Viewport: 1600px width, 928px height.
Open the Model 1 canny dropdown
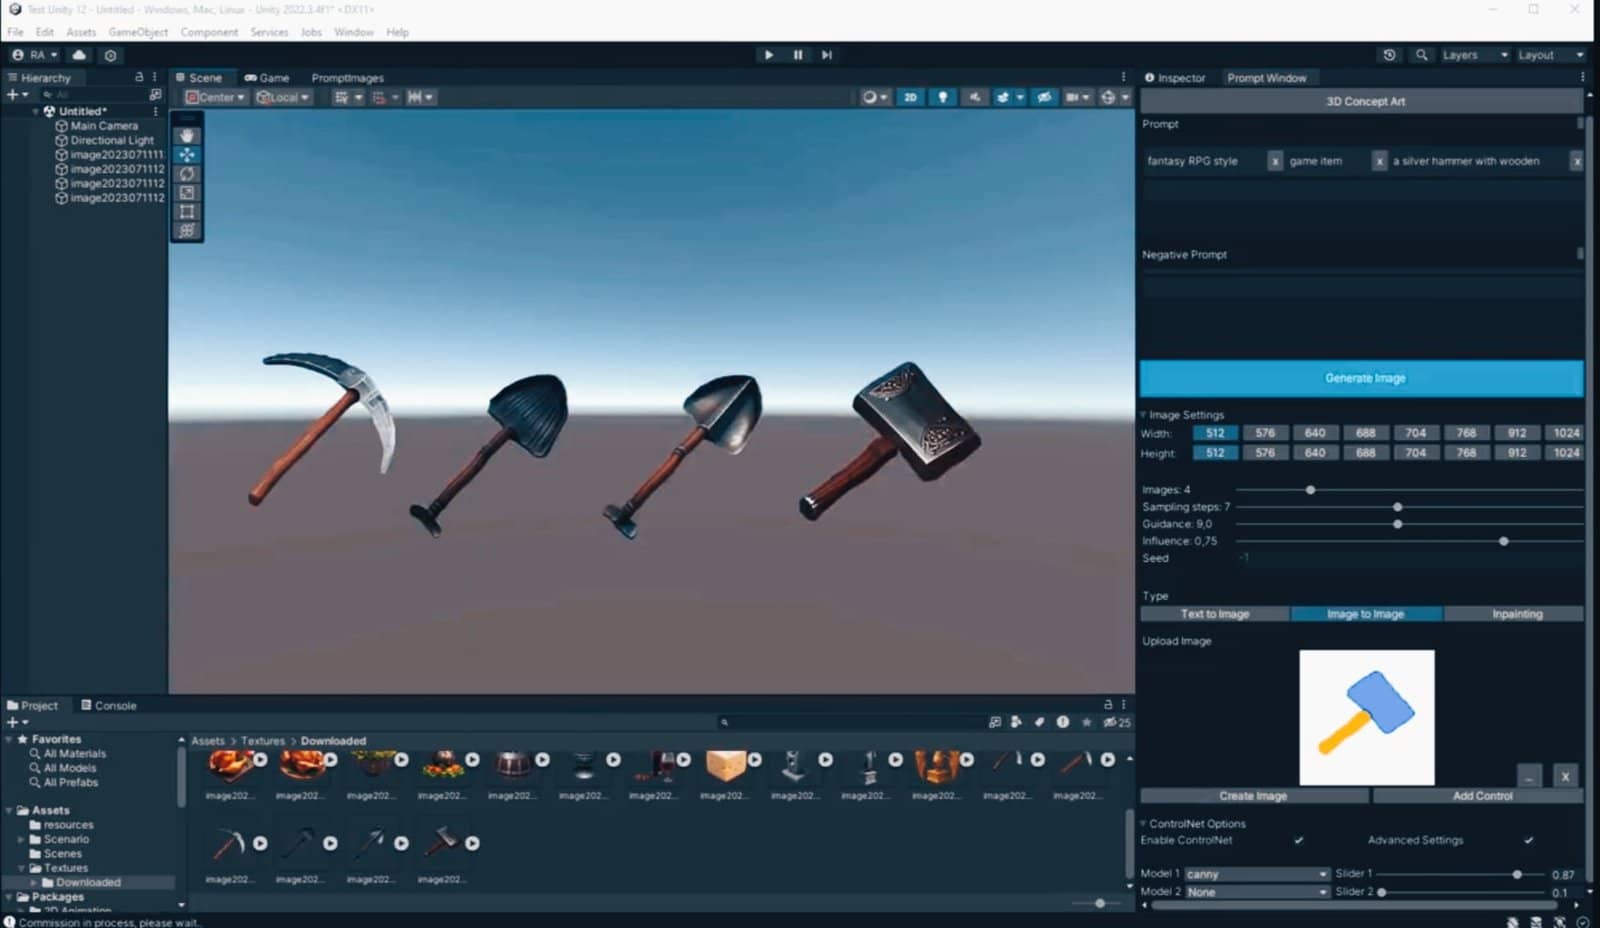pos(1256,874)
